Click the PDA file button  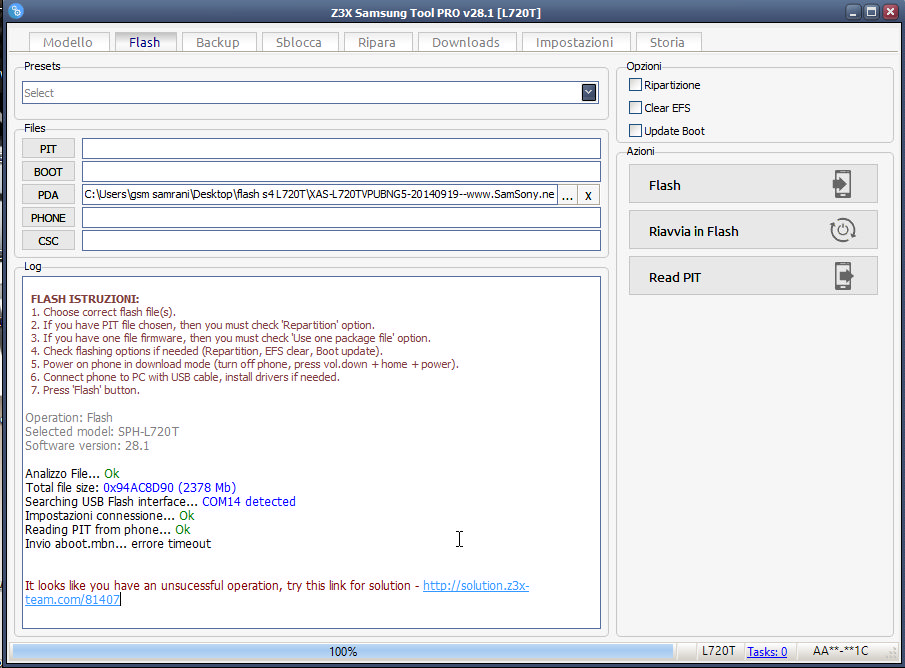pos(48,195)
